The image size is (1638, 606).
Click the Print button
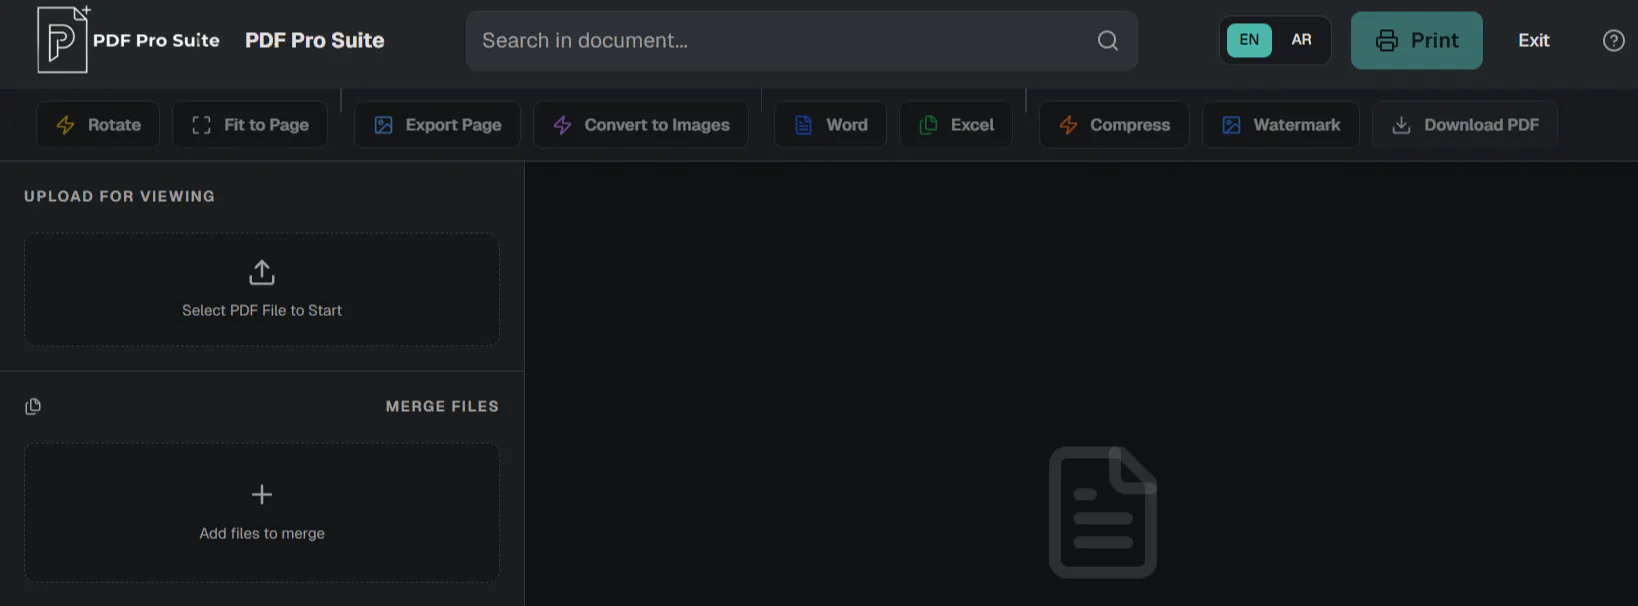[x=1417, y=40]
